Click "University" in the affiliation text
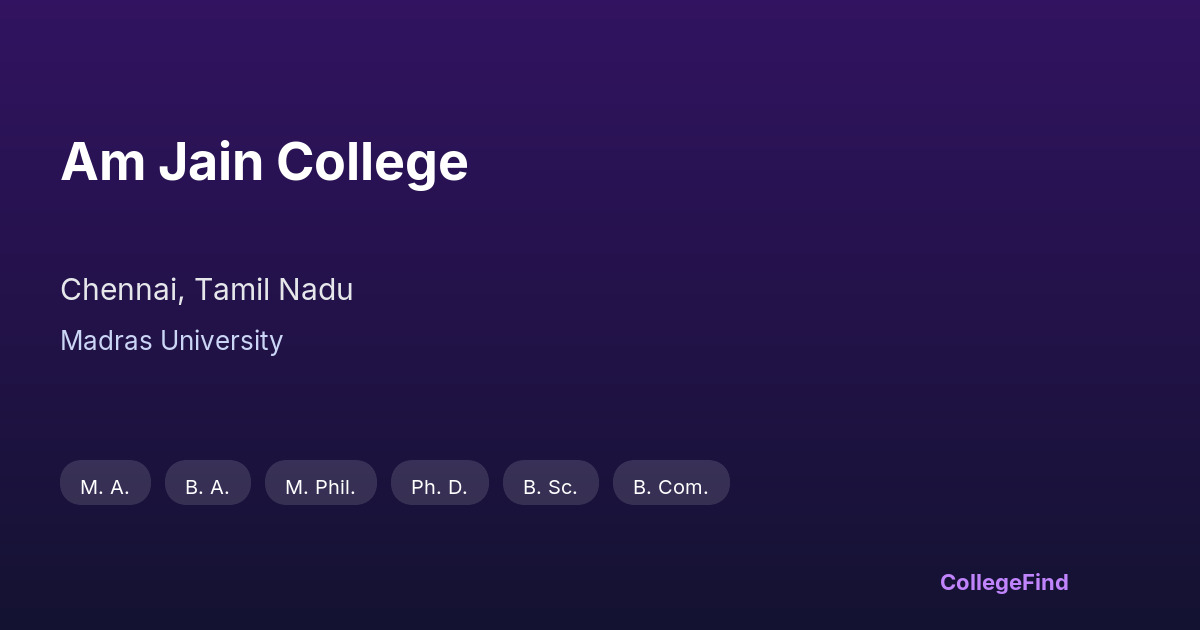The width and height of the screenshot is (1200, 630). click(x=221, y=341)
